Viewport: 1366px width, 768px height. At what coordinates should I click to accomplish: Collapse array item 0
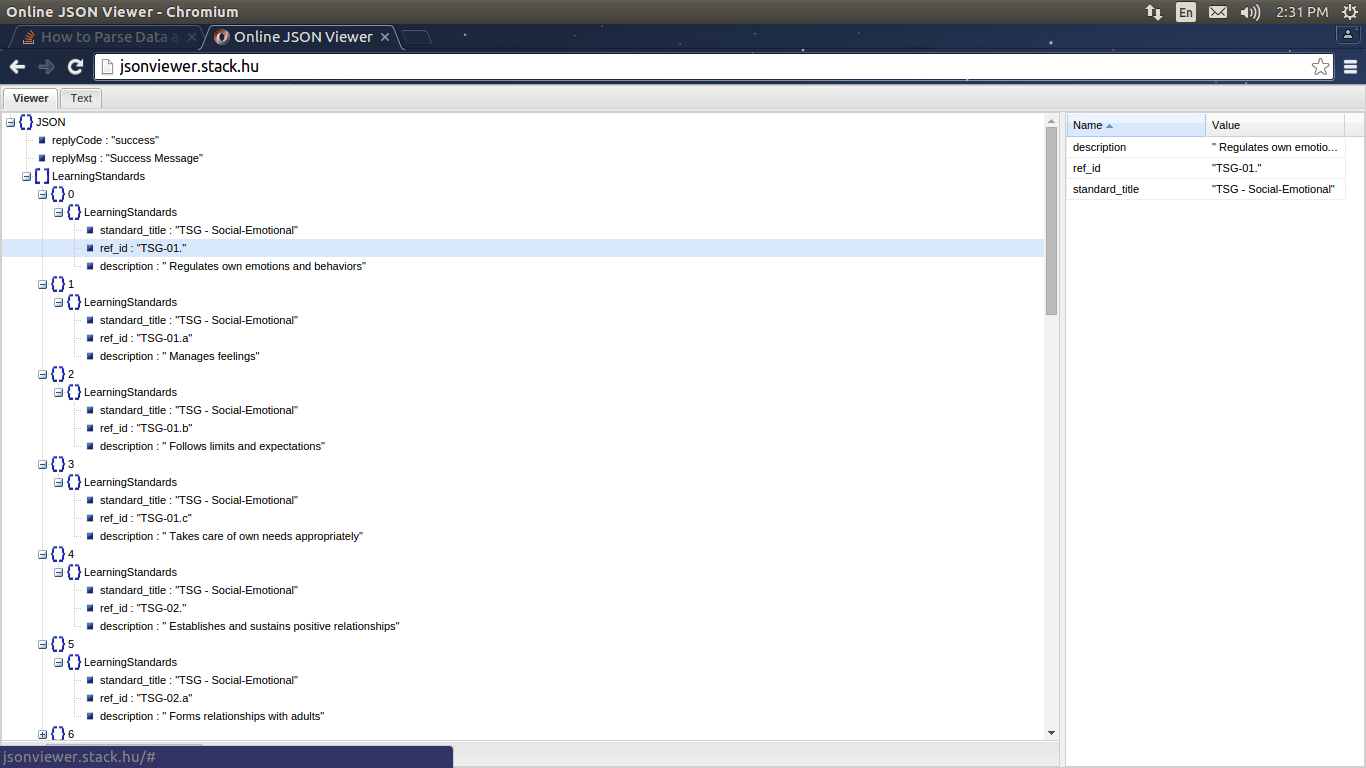point(43,194)
